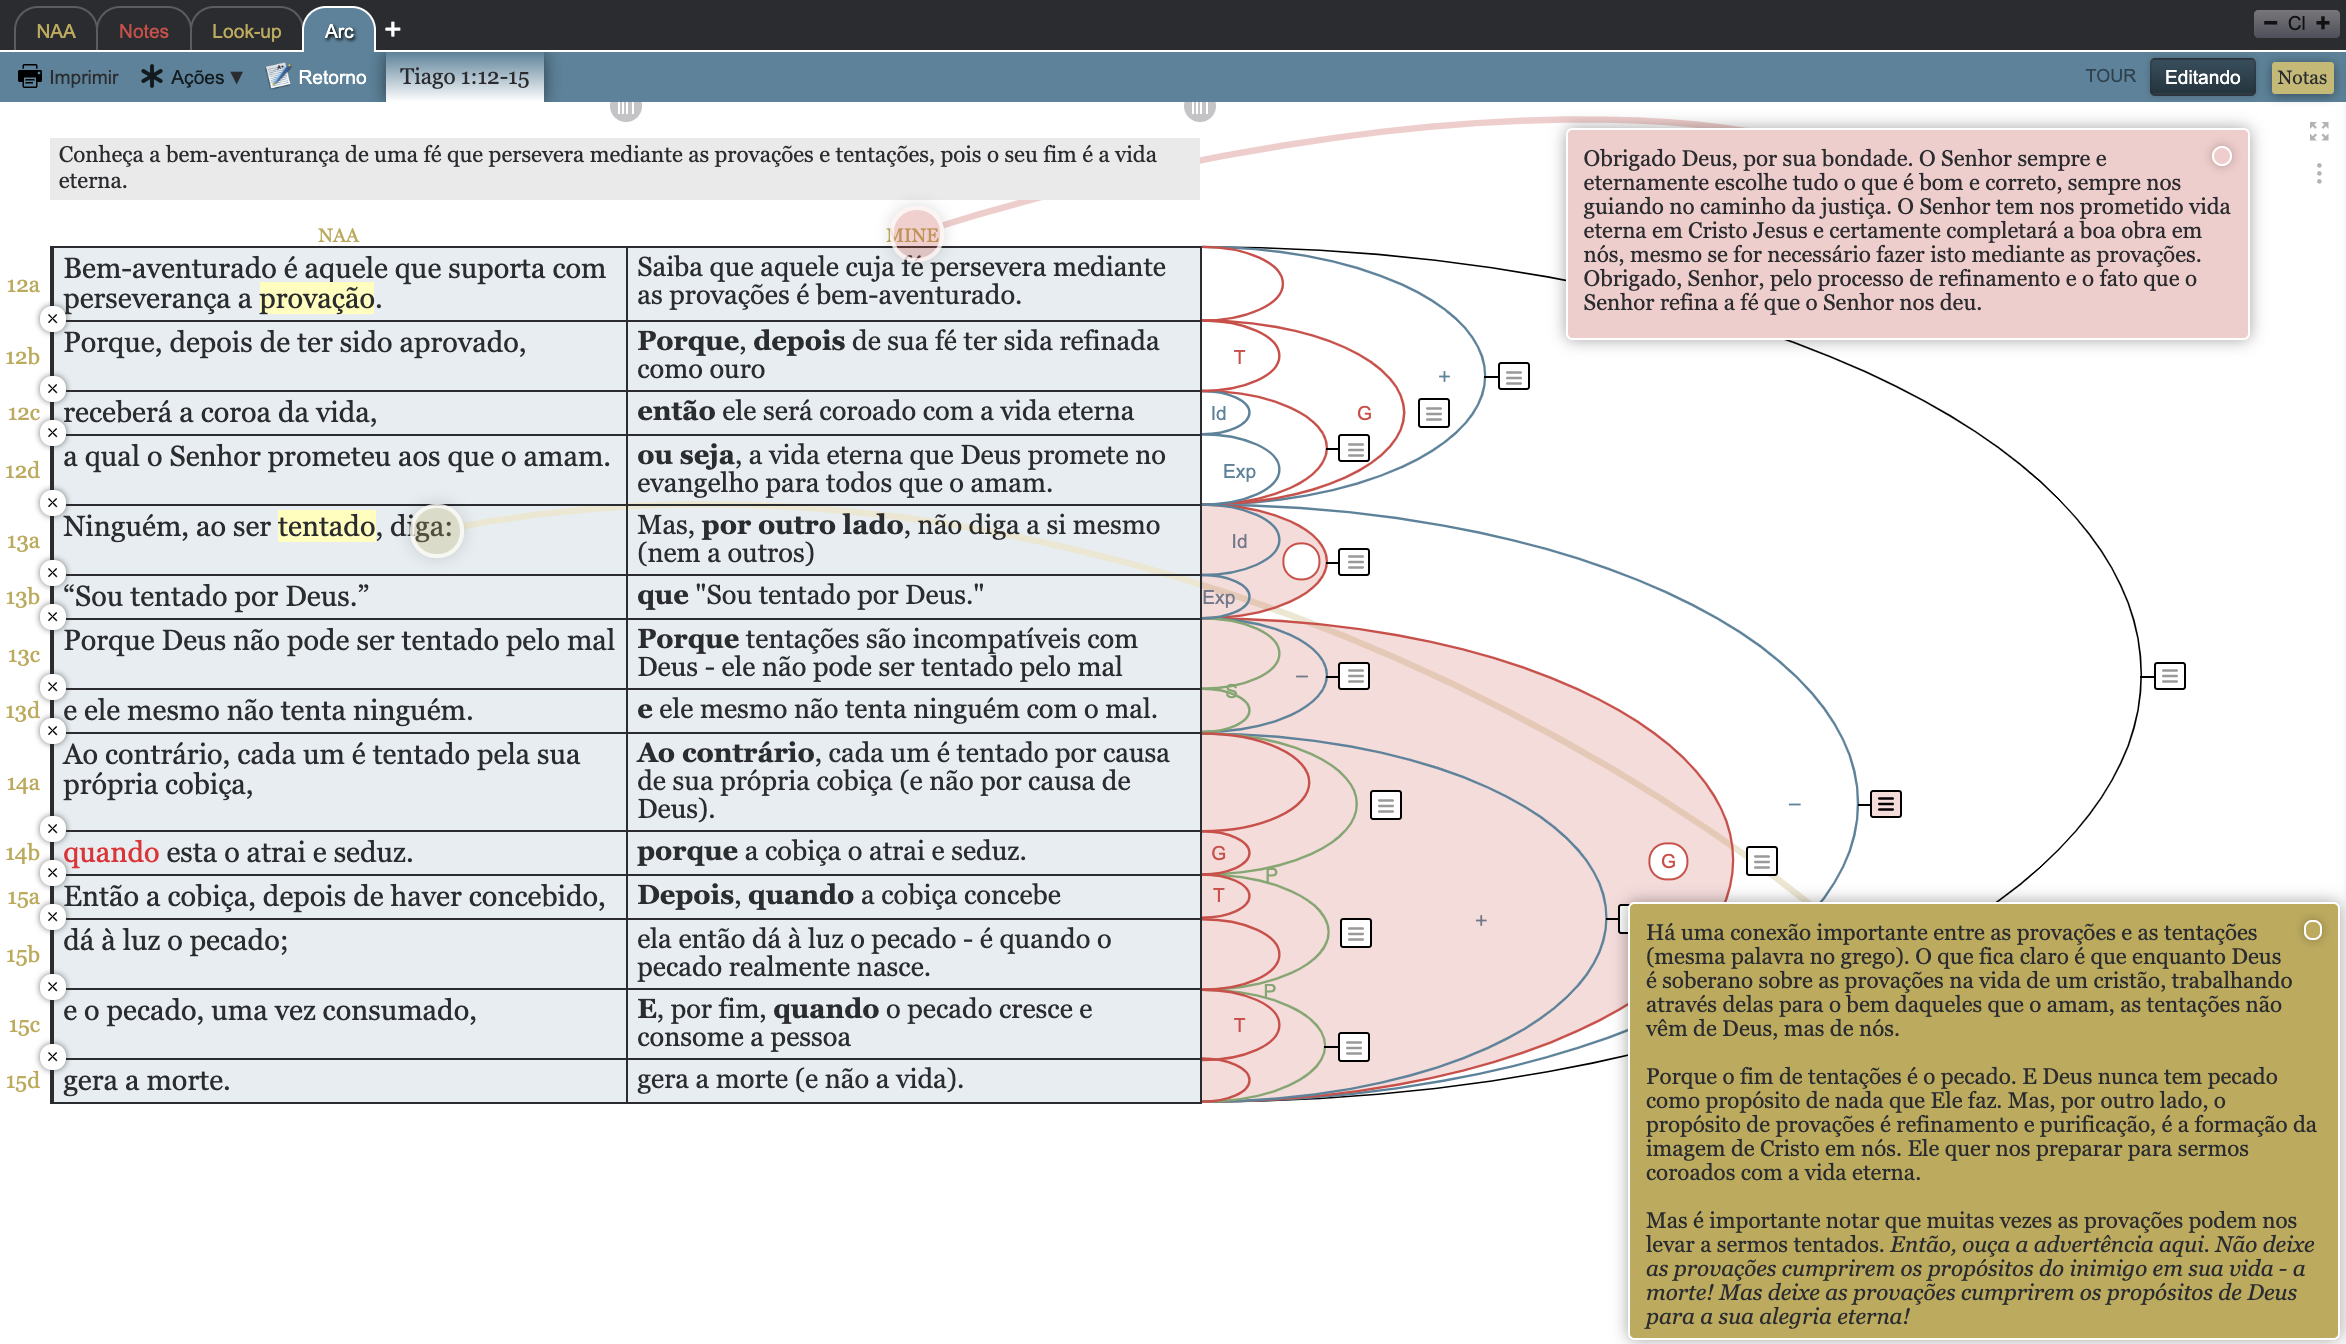Viewport: 2346px width, 1344px height.
Task: Switch to the Look-up tab
Action: coord(246,31)
